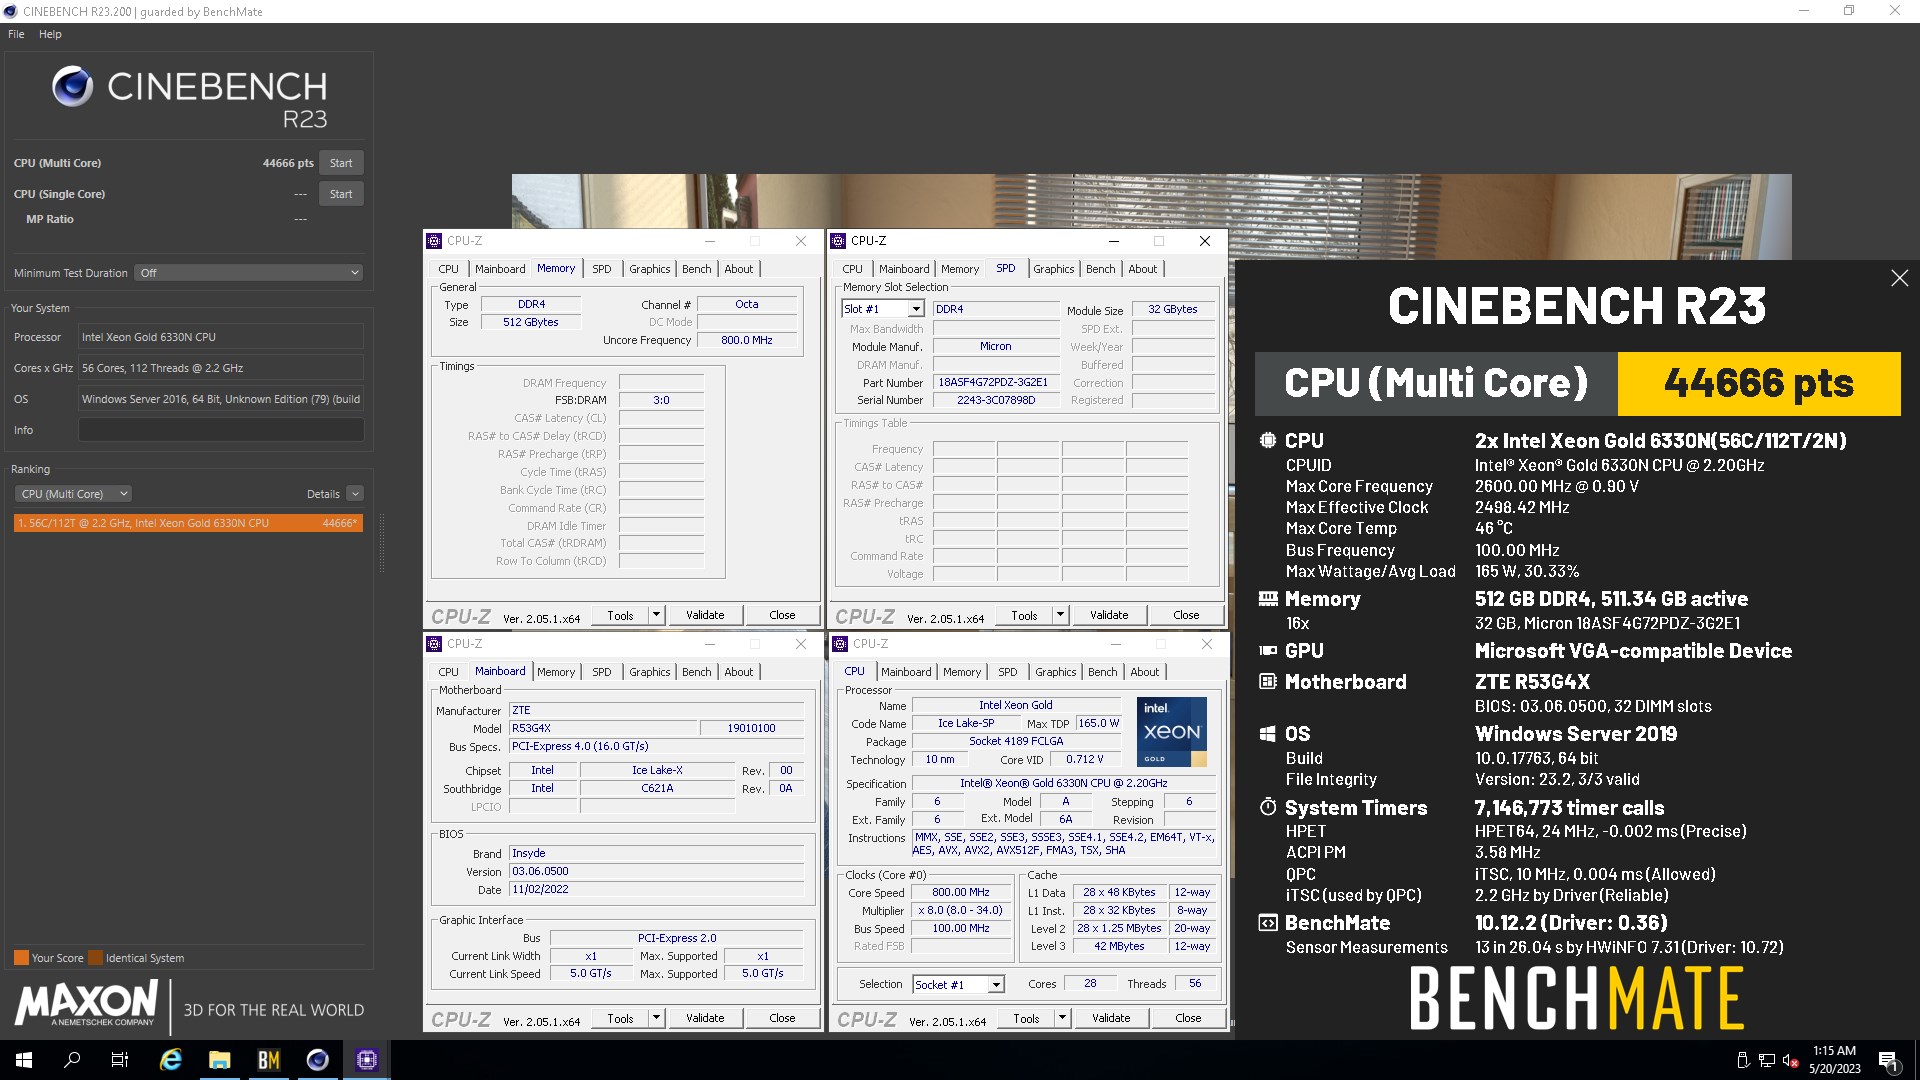1920x1080 pixels.
Task: Click the Intel Xeon Gold logo
Action: (x=1171, y=732)
